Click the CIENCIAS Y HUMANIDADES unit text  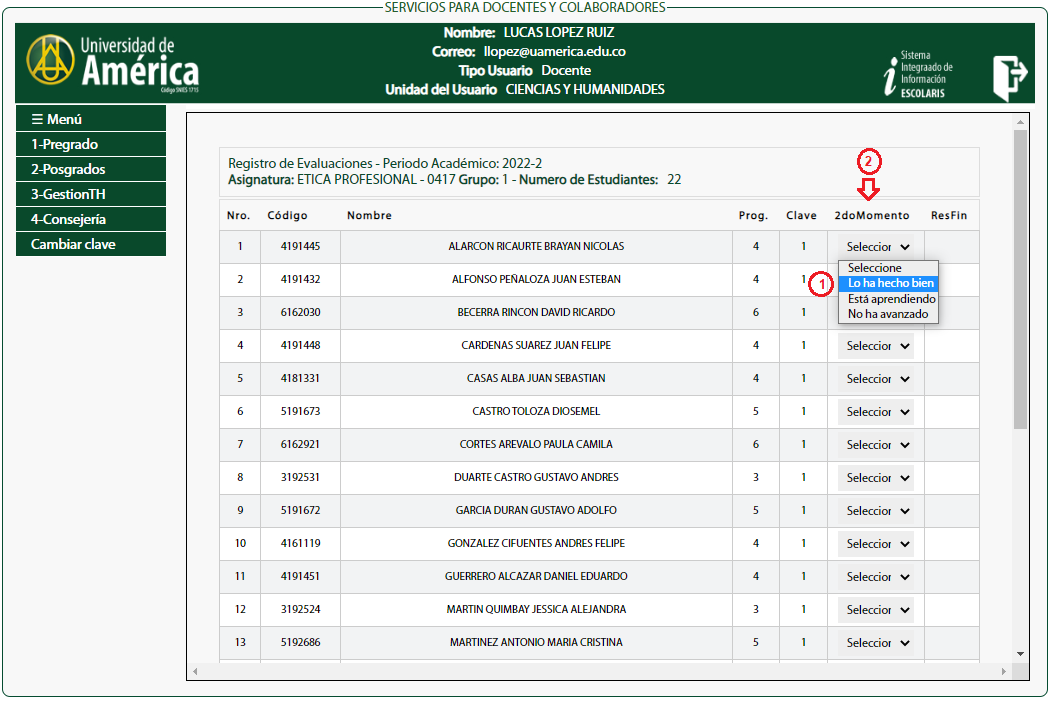point(584,89)
